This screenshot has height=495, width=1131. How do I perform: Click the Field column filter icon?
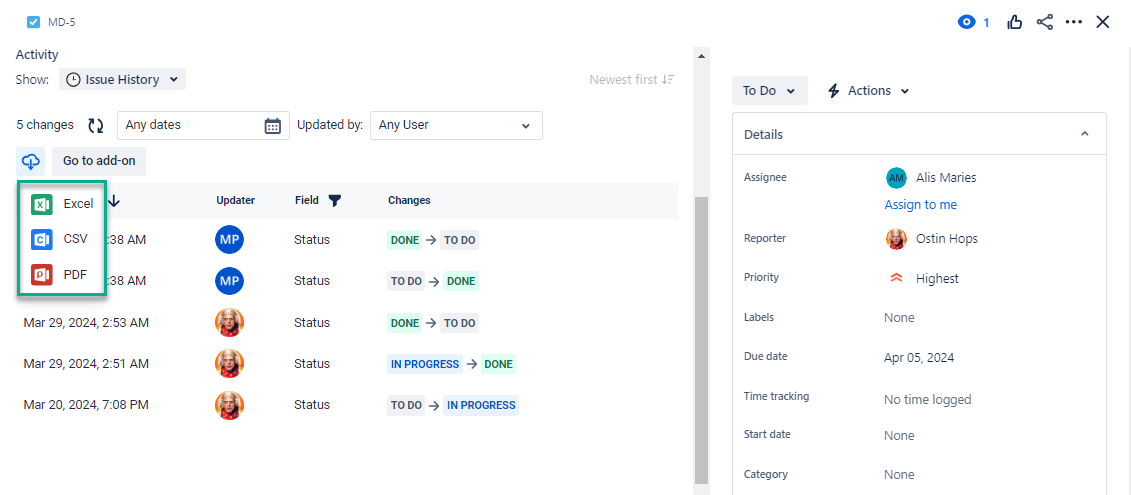pos(335,200)
